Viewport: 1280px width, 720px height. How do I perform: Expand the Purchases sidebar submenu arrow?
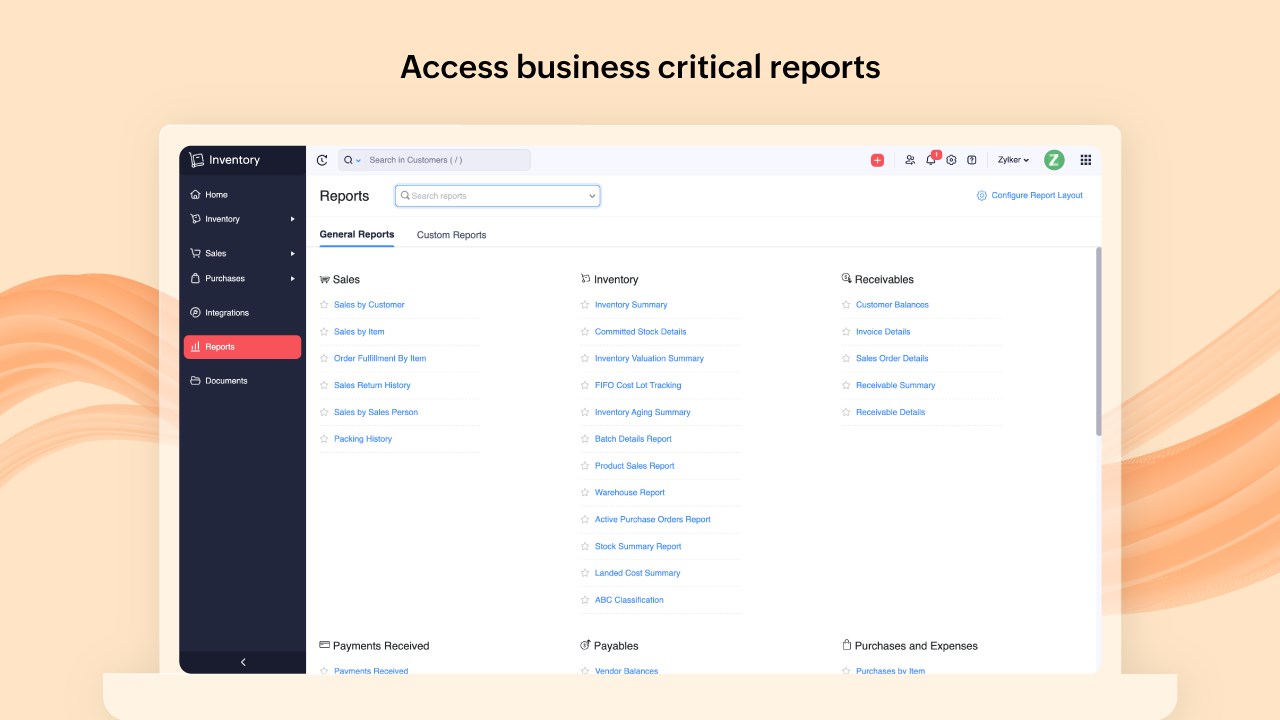pyautogui.click(x=293, y=279)
